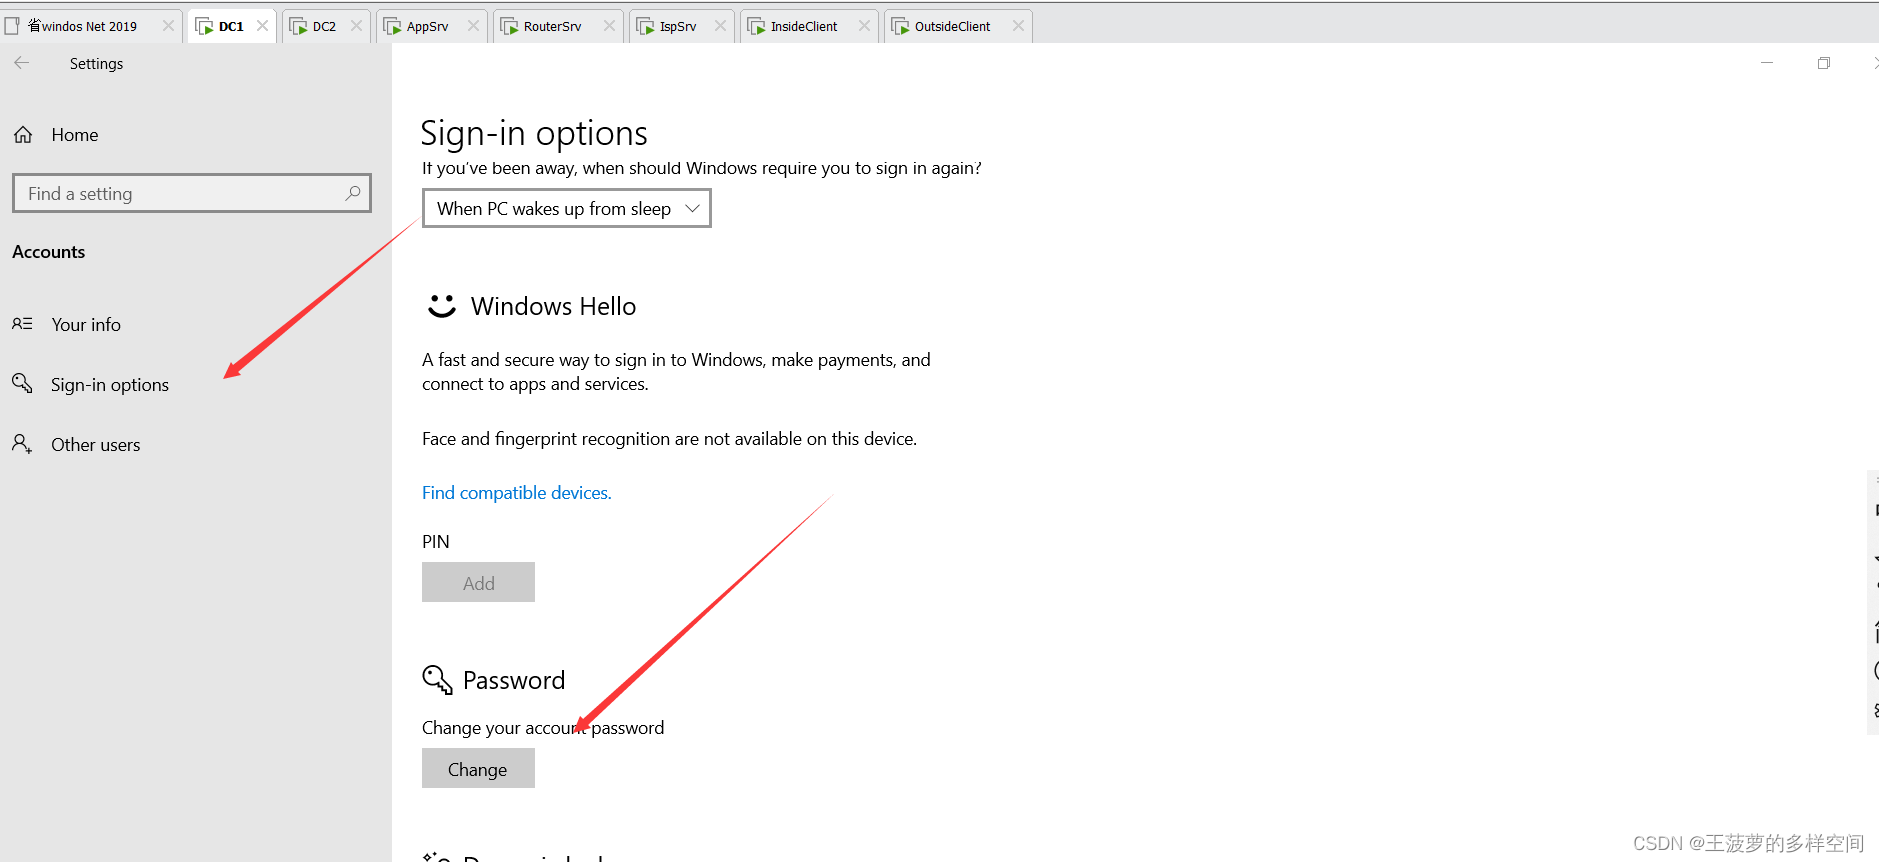Click the DC1 tab VM icon

(204, 26)
